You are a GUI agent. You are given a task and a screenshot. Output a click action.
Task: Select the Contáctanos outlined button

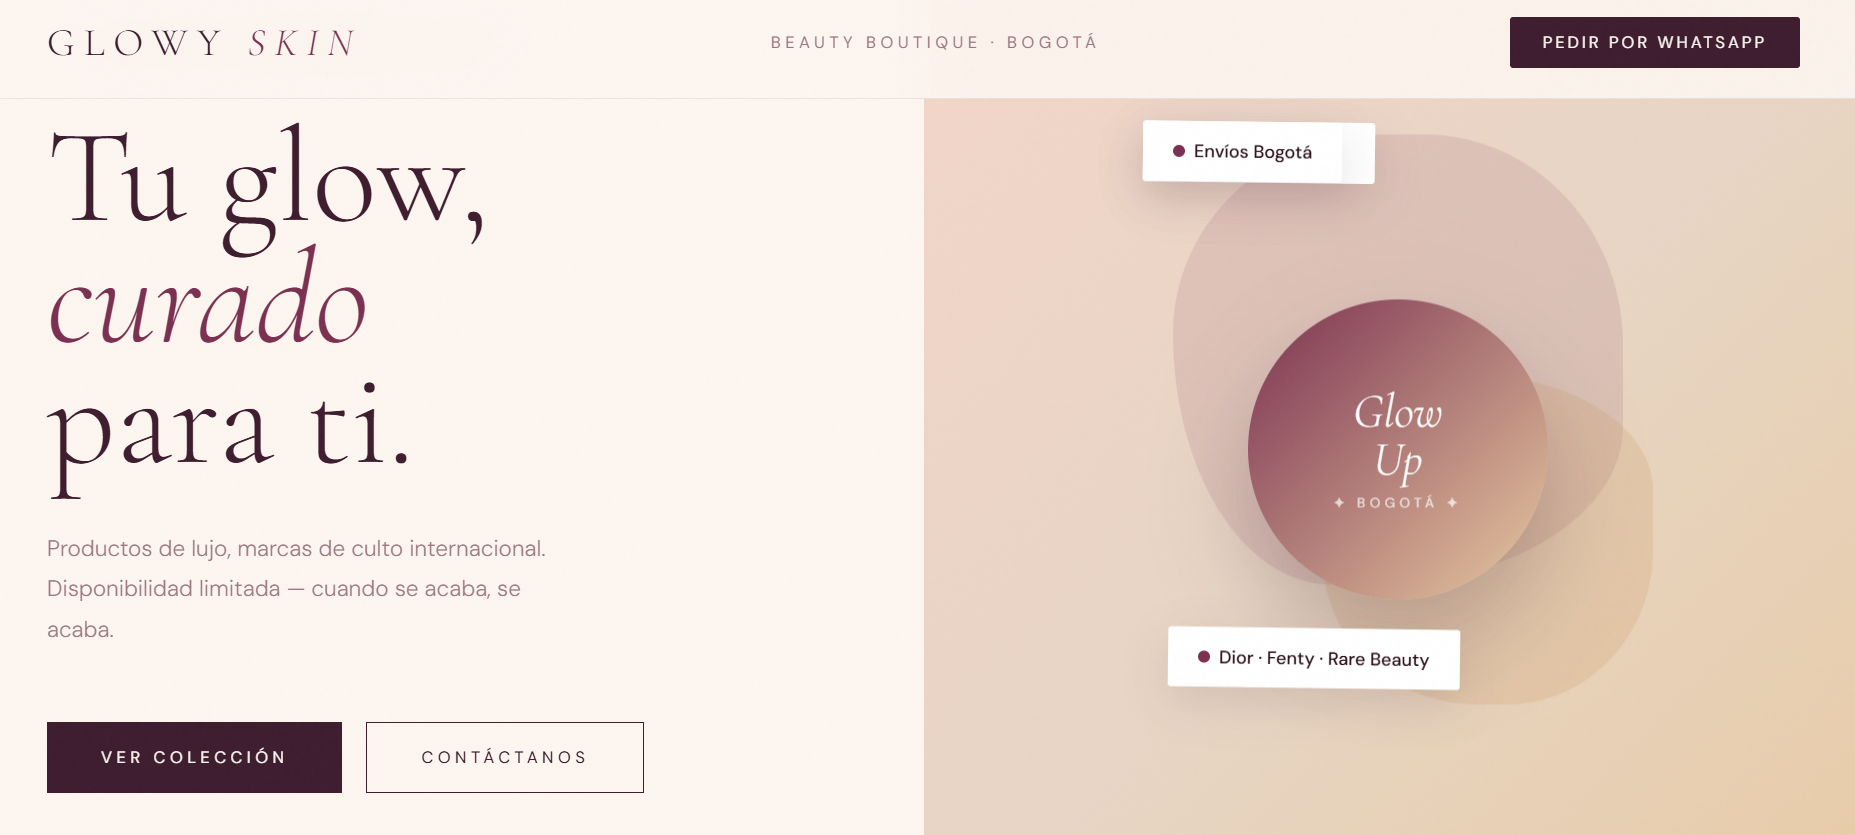[x=505, y=757]
